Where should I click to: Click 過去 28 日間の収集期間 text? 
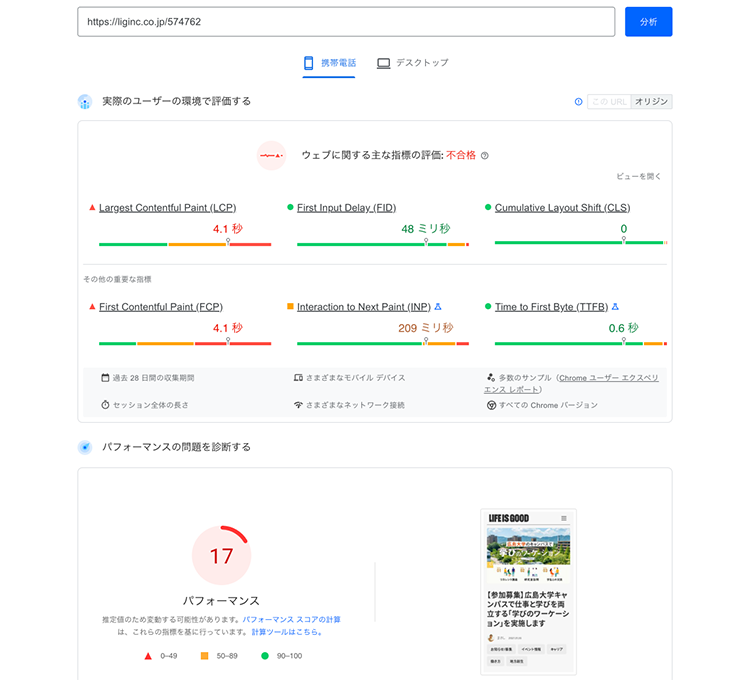[154, 378]
